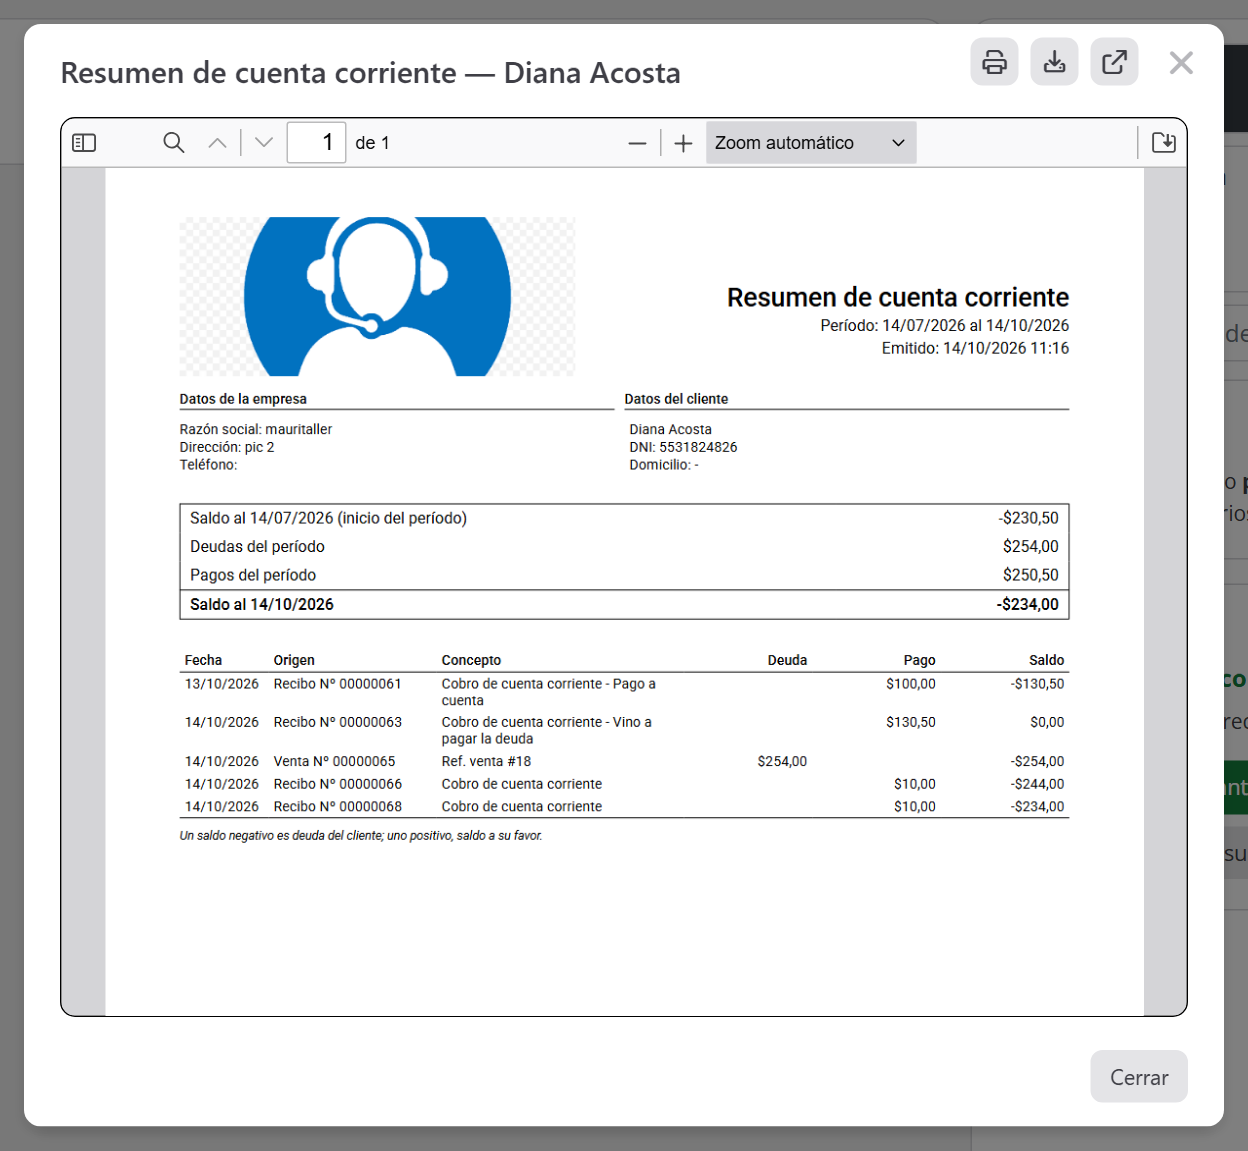Select 'Razón social: mauritaller' text
1248x1151 pixels.
[x=256, y=429]
